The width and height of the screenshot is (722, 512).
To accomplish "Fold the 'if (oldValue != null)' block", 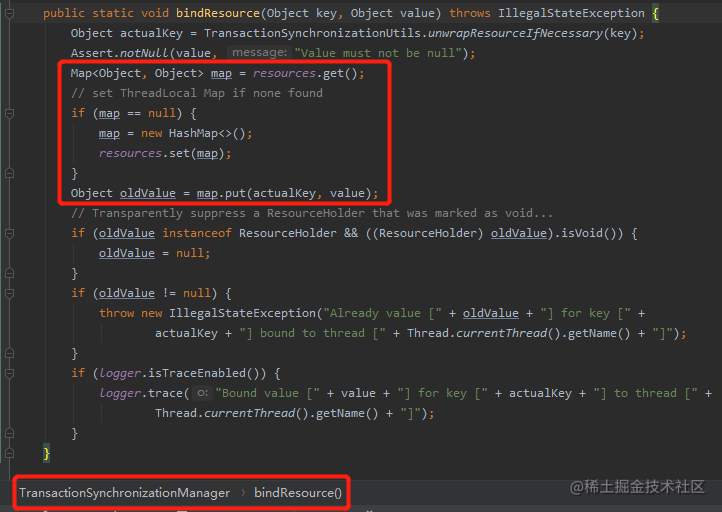I will coord(9,293).
